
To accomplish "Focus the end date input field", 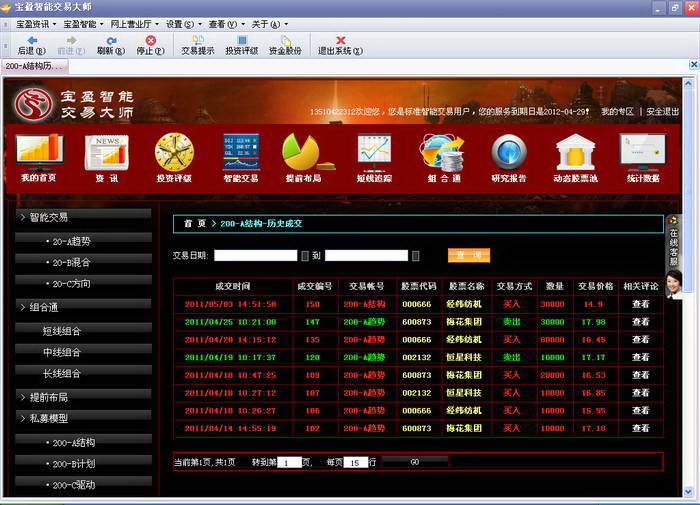I will (367, 255).
